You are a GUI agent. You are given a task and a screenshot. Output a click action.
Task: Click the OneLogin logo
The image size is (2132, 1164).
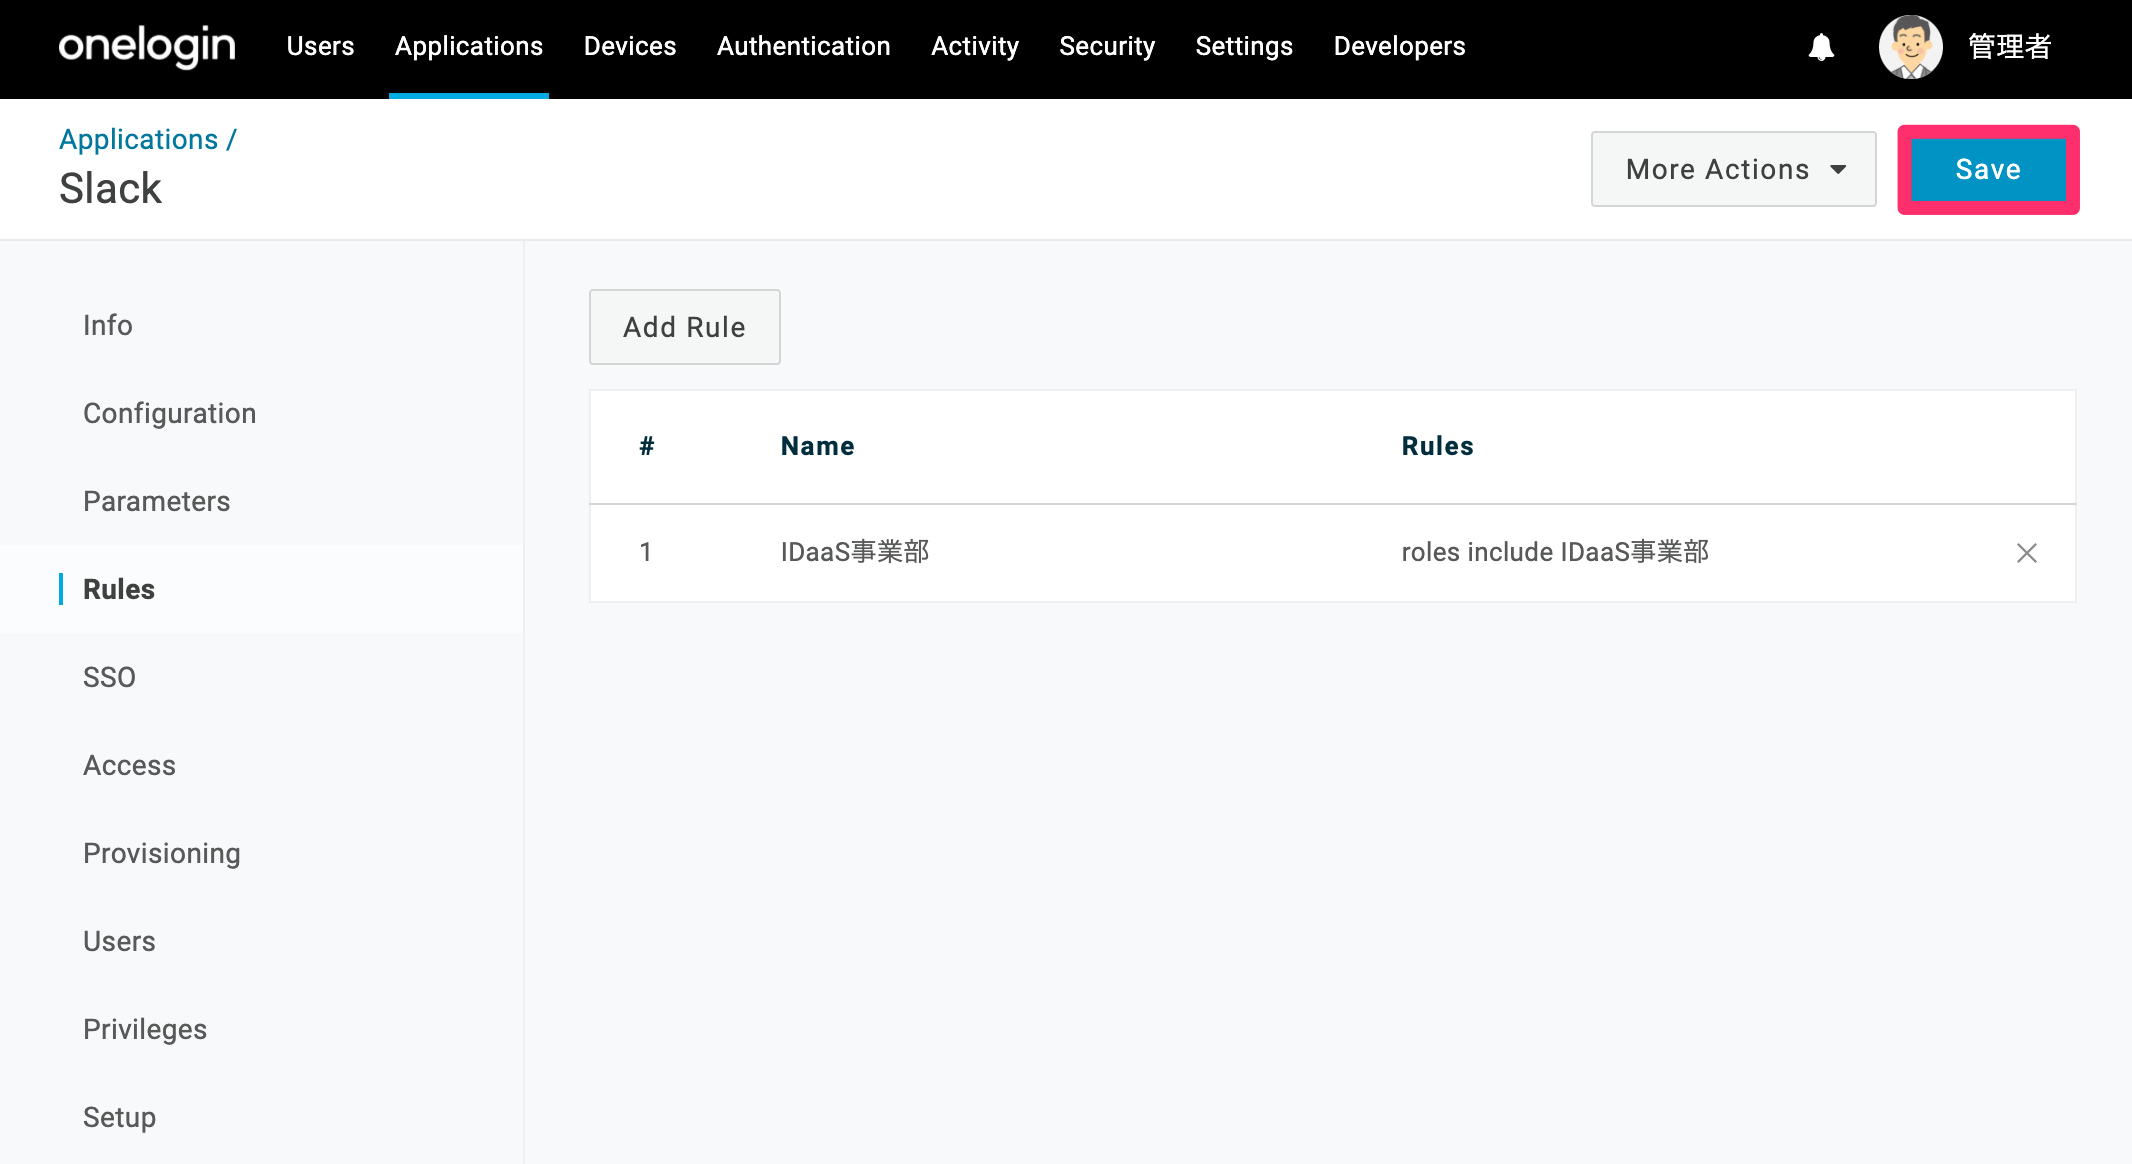pos(147,46)
